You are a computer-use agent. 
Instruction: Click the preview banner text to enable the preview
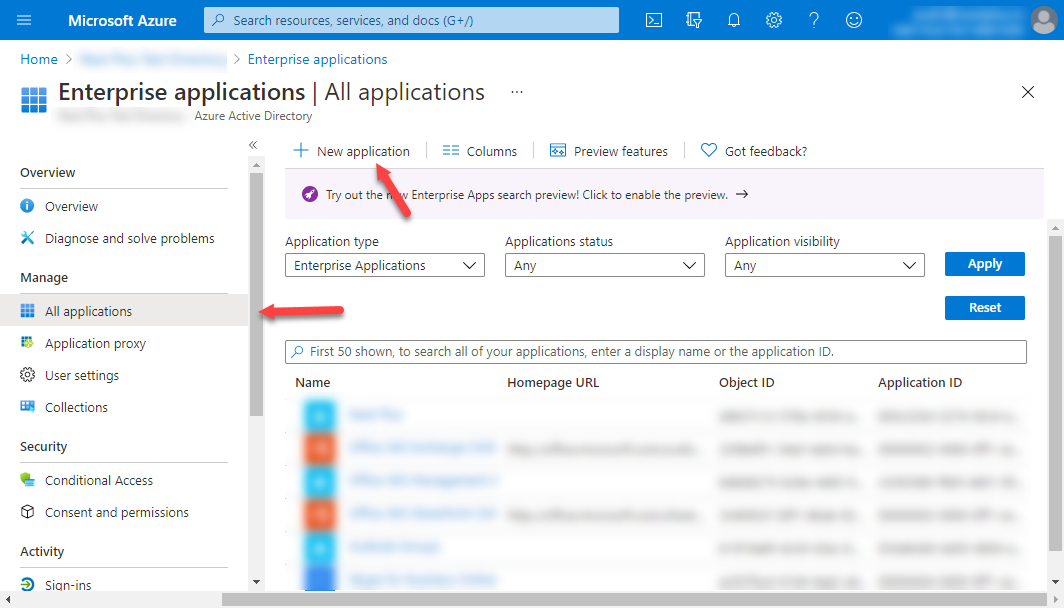[527, 195]
